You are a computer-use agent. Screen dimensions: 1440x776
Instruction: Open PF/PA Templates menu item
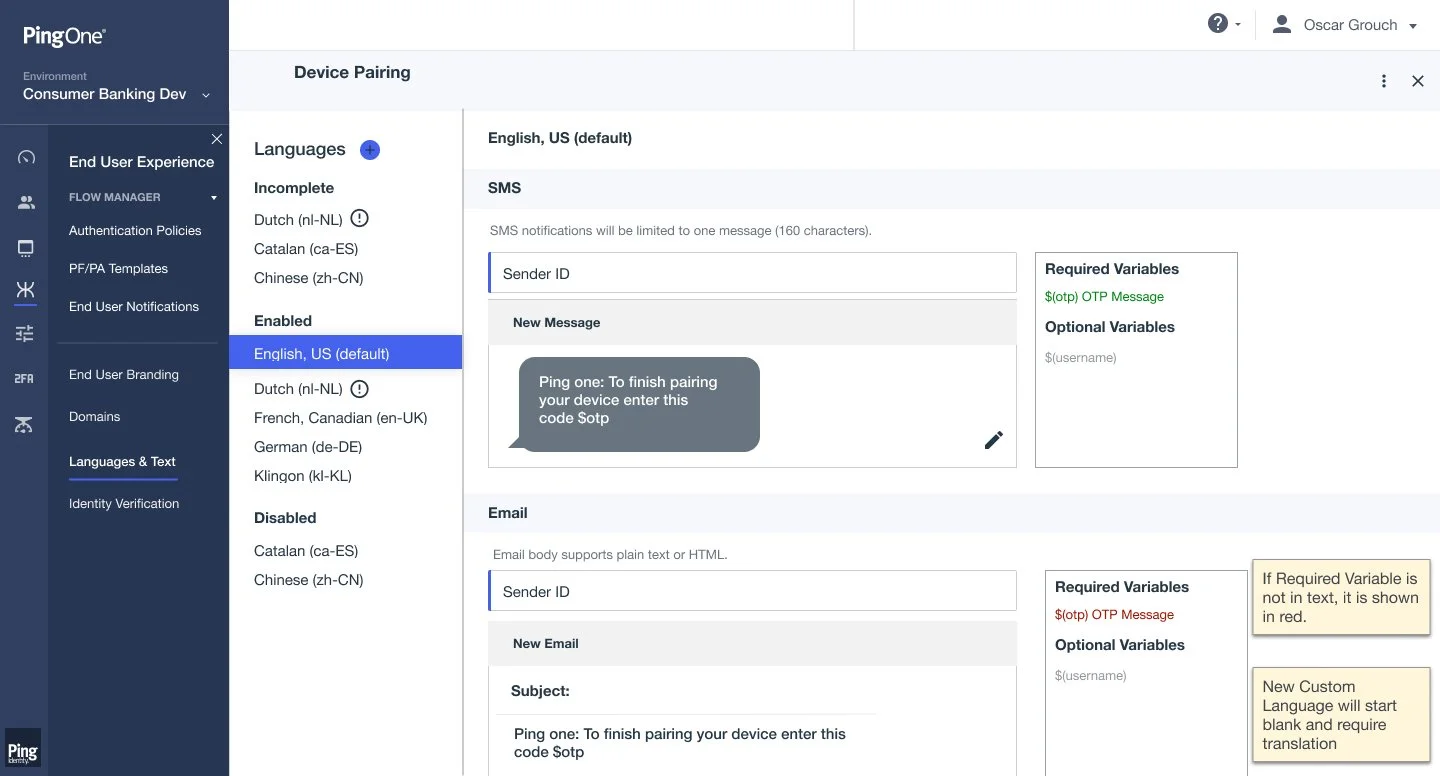coord(118,269)
